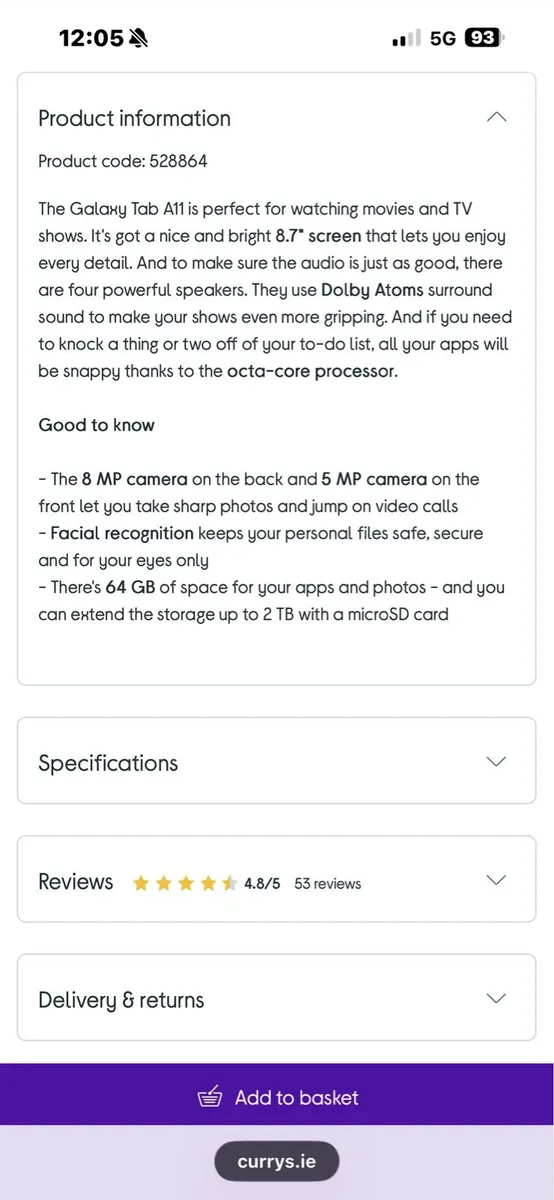Tap the 5G network indicator
Screen dimensions: 554x1200
(x=443, y=38)
